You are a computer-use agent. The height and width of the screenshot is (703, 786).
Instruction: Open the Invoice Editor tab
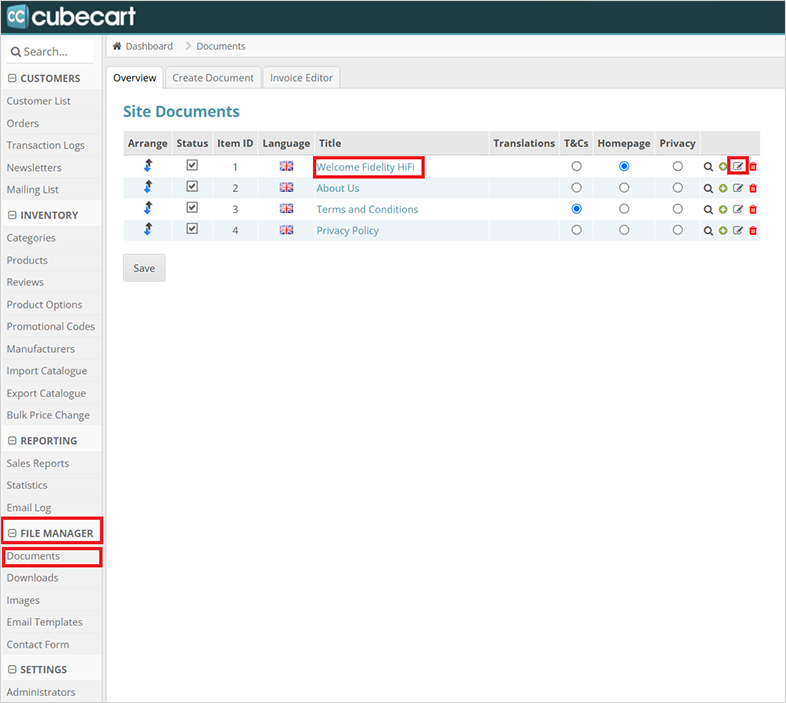click(x=301, y=78)
